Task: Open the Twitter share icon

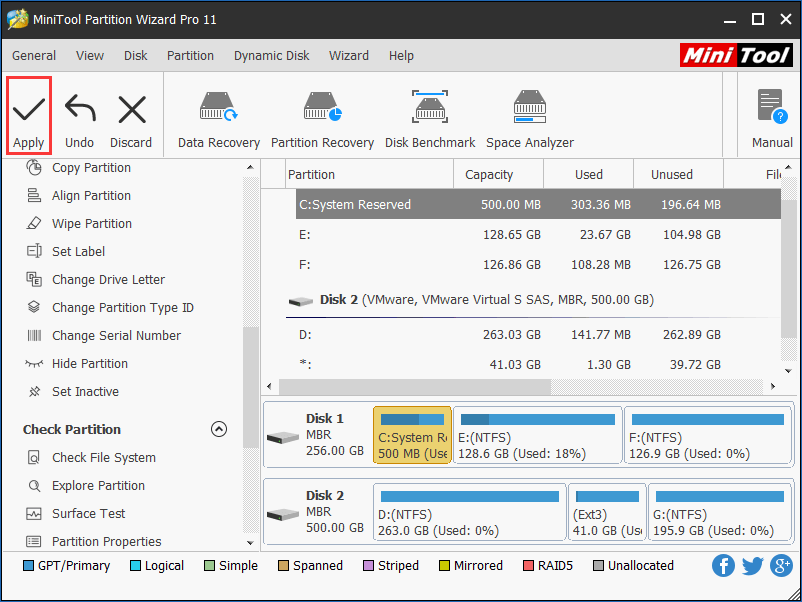Action: pyautogui.click(x=752, y=566)
